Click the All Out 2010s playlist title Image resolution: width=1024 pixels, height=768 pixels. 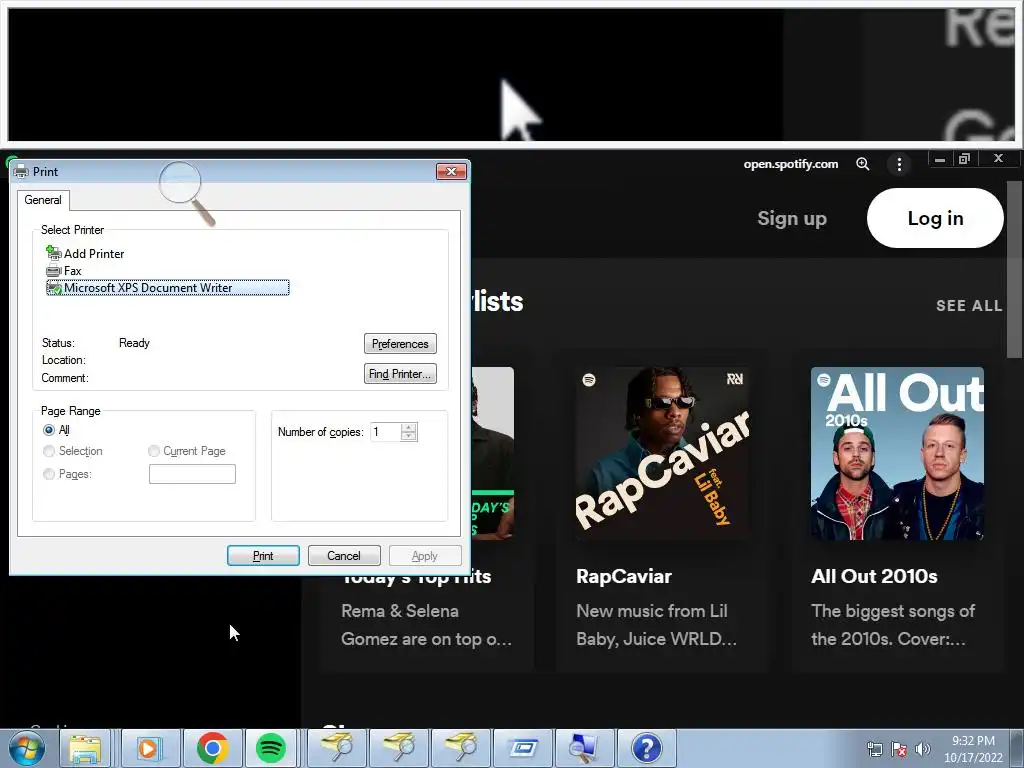874,576
